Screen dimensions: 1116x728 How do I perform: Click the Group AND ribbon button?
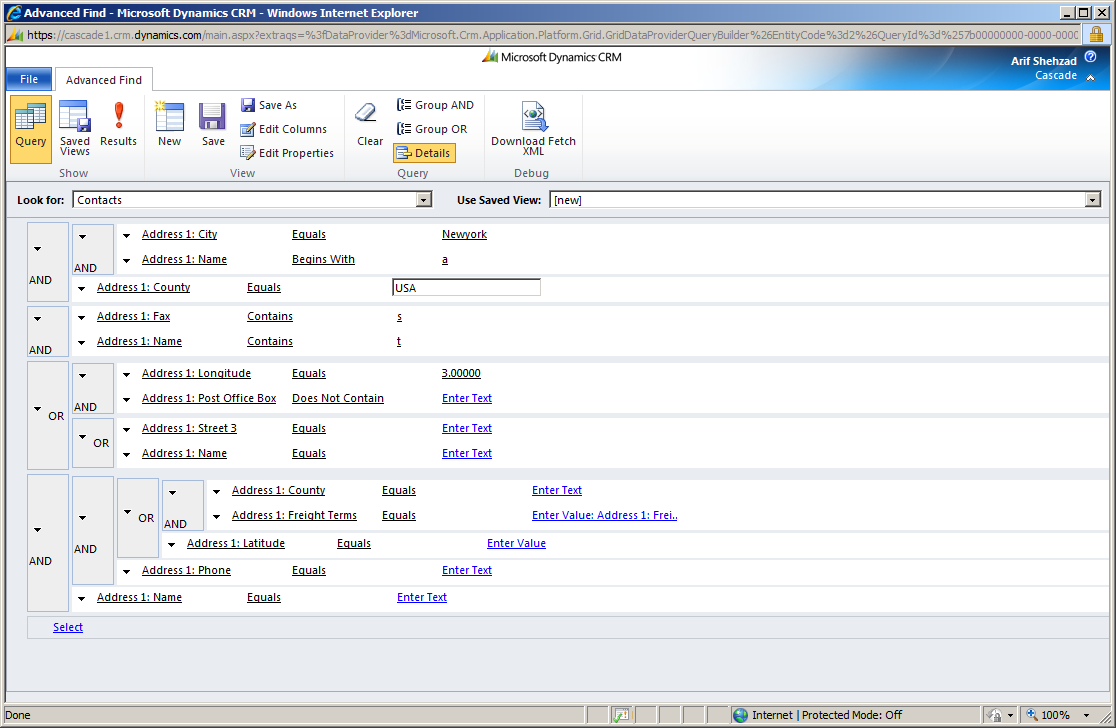coord(435,105)
